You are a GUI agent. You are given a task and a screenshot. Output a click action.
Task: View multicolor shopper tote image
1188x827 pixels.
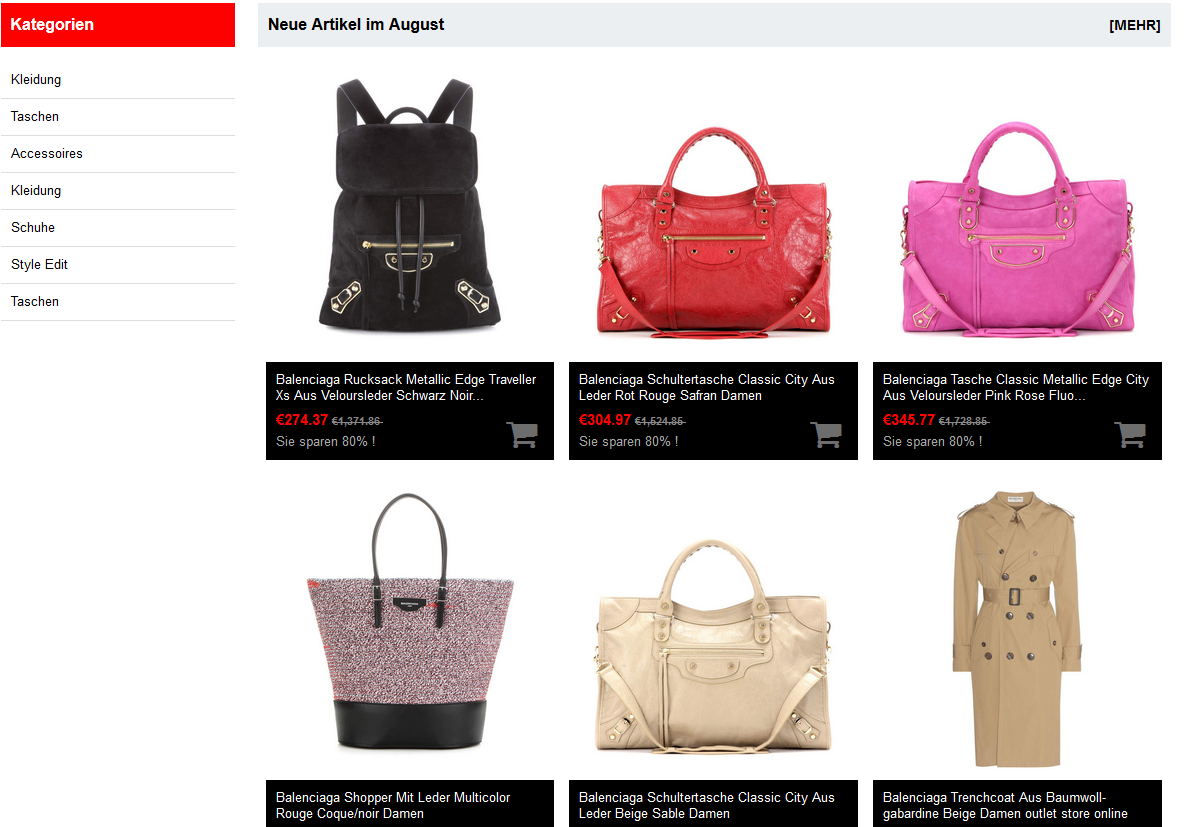(410, 622)
